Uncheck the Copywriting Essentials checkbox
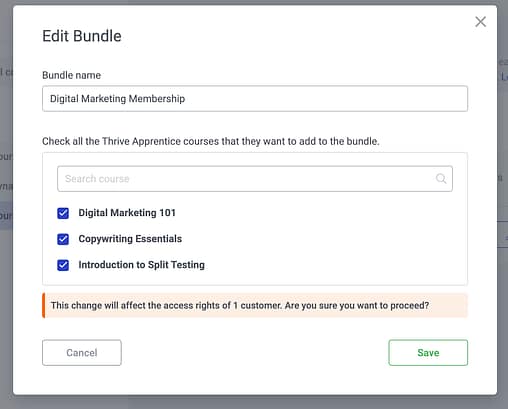Viewport: 508px width, 409px height. [x=63, y=239]
